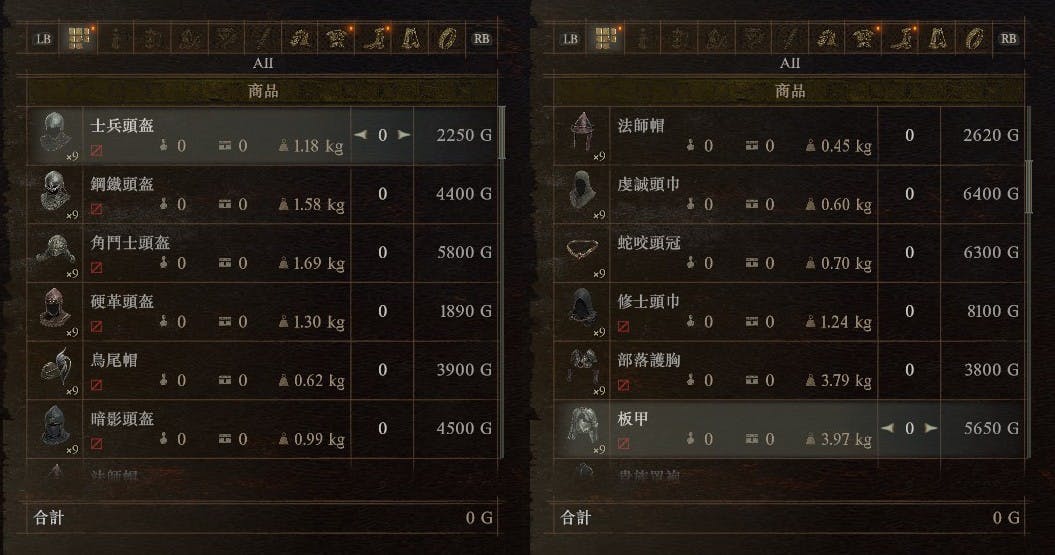Click the 蛇咬頭冠 circlet icon
This screenshot has width=1055, height=555.
point(581,252)
